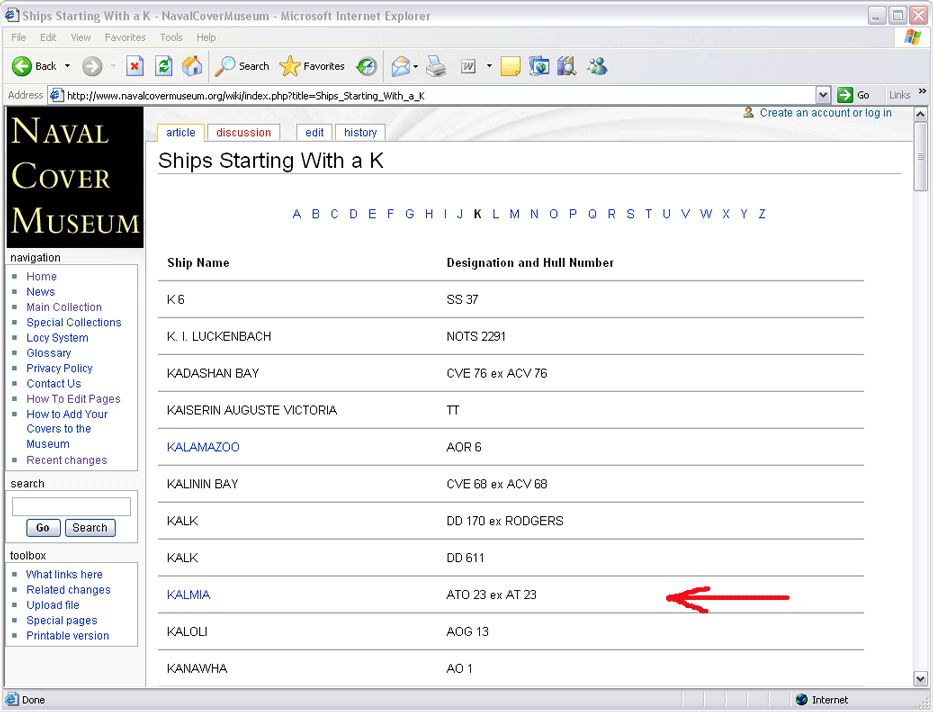Click the Stop loading toolbar icon
This screenshot has height=712, width=933.
(135, 66)
